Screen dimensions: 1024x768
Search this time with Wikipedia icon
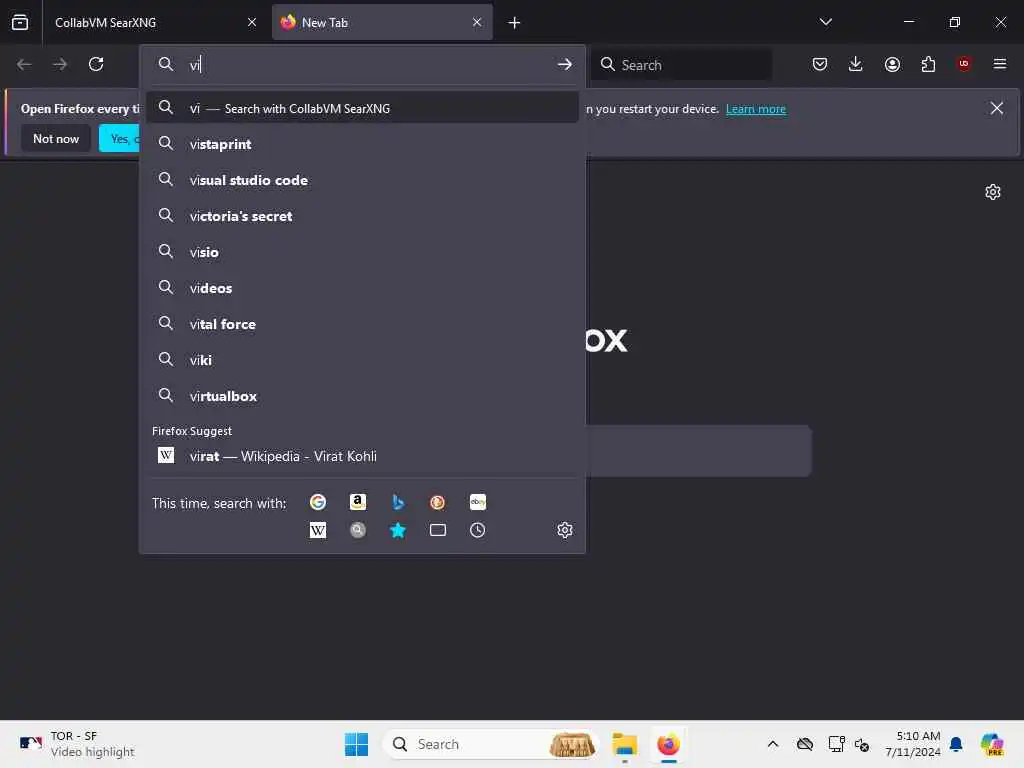click(x=318, y=530)
